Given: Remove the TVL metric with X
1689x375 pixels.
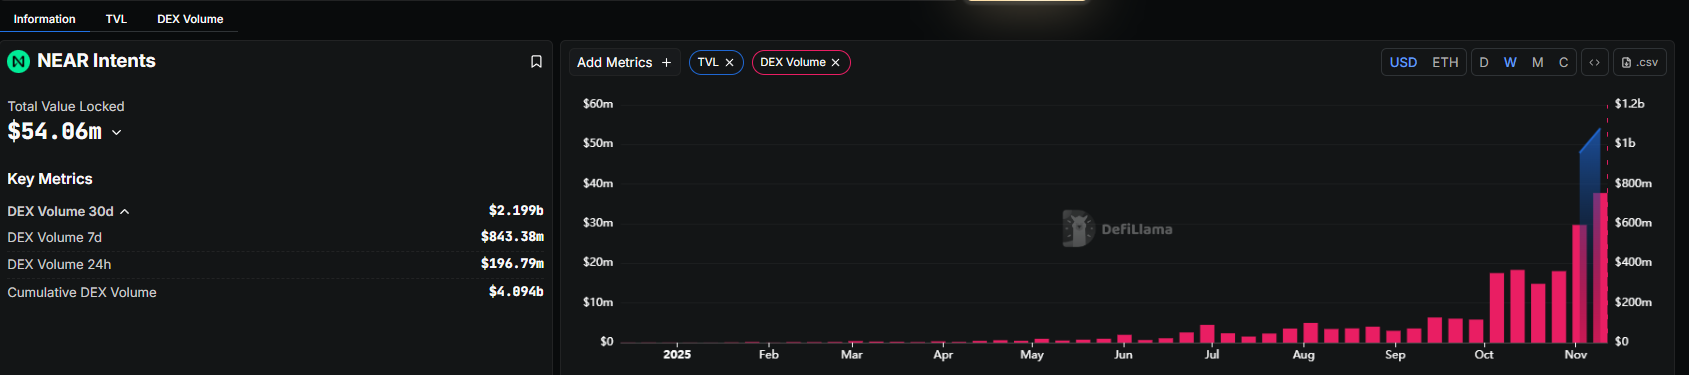Looking at the screenshot, I should click(x=729, y=63).
